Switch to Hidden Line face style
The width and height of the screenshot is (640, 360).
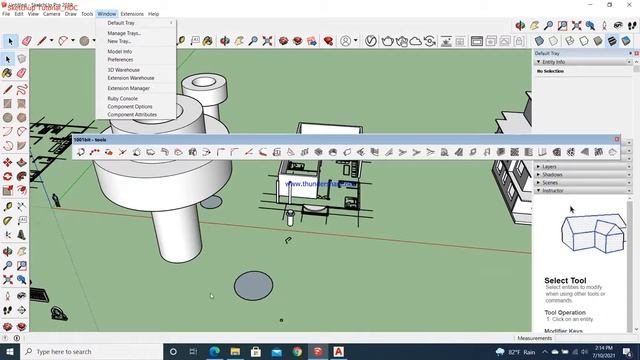(x=584, y=41)
